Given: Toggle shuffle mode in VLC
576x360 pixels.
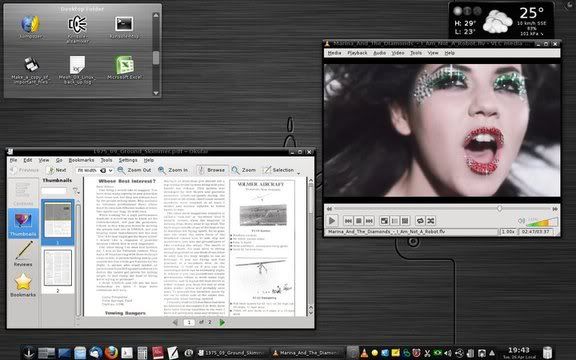Looking at the screenshot, I should point(431,220).
